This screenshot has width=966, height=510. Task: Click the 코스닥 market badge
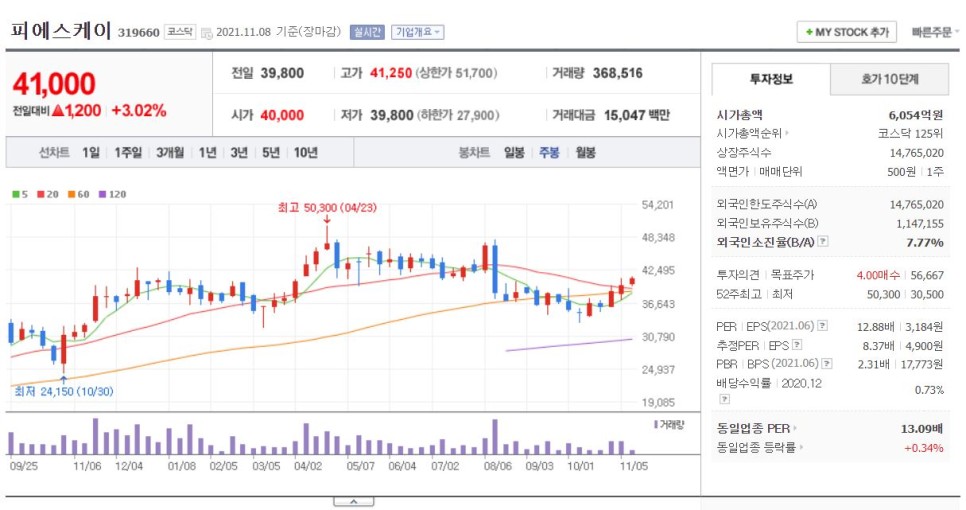coord(180,32)
